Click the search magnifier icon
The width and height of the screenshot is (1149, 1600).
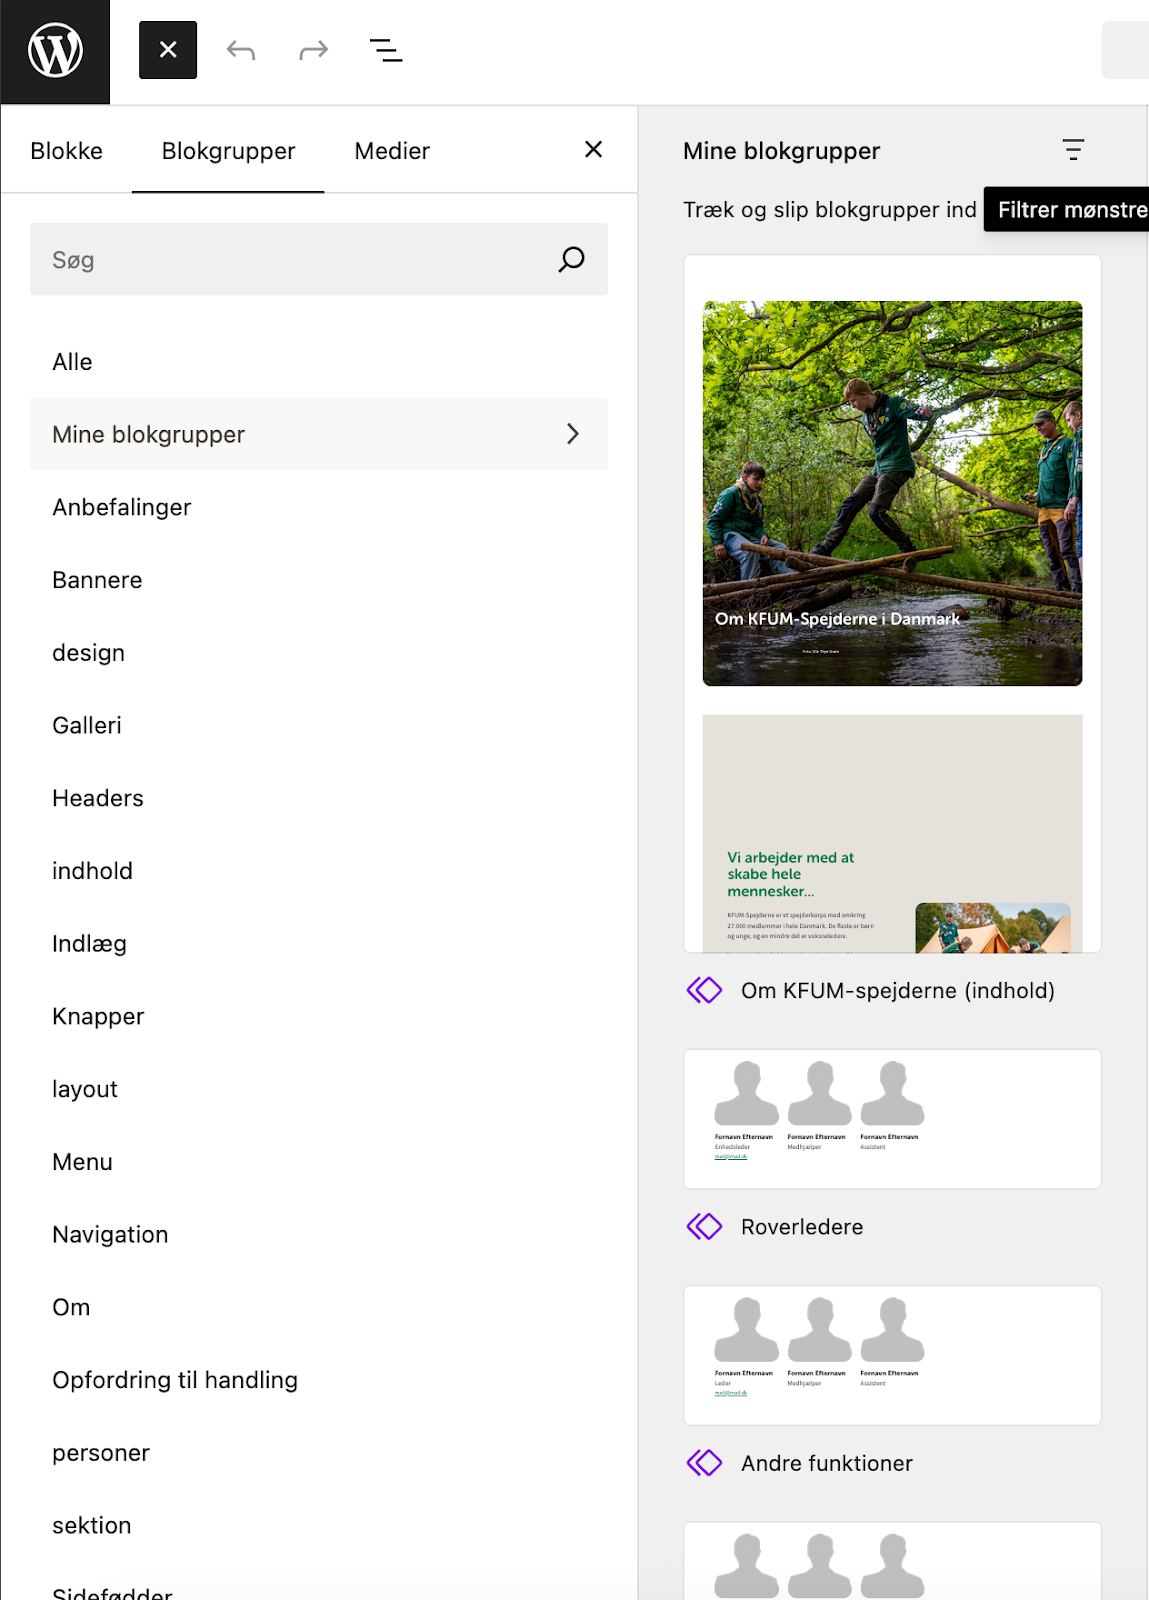click(x=571, y=260)
